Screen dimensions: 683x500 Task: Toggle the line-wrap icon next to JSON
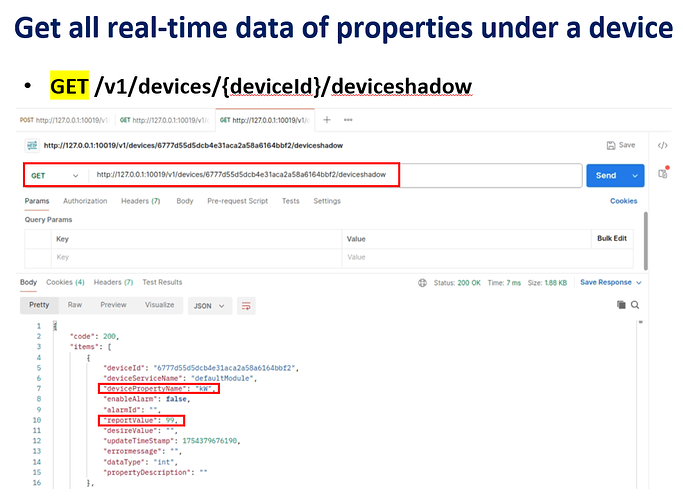coord(246,306)
